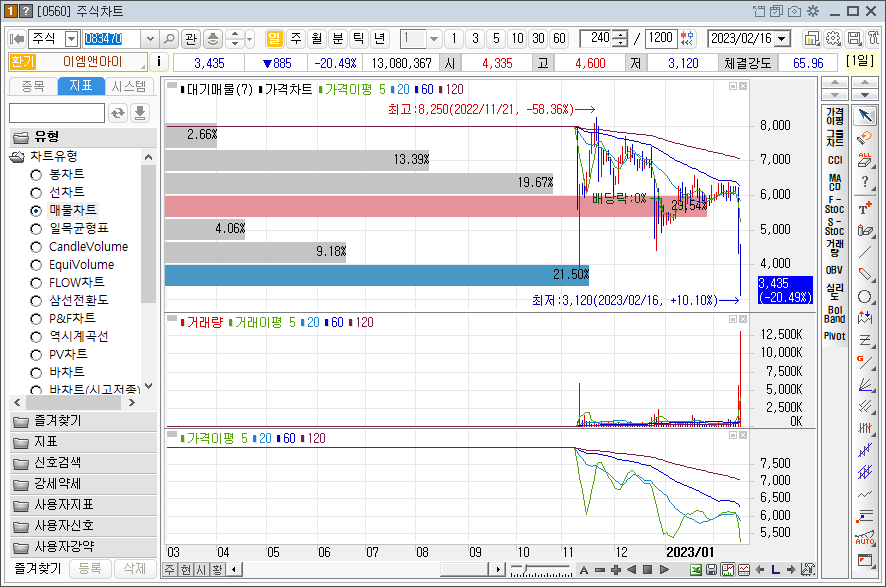Select 매물차트 radio option
The width and height of the screenshot is (886, 587).
(36, 211)
